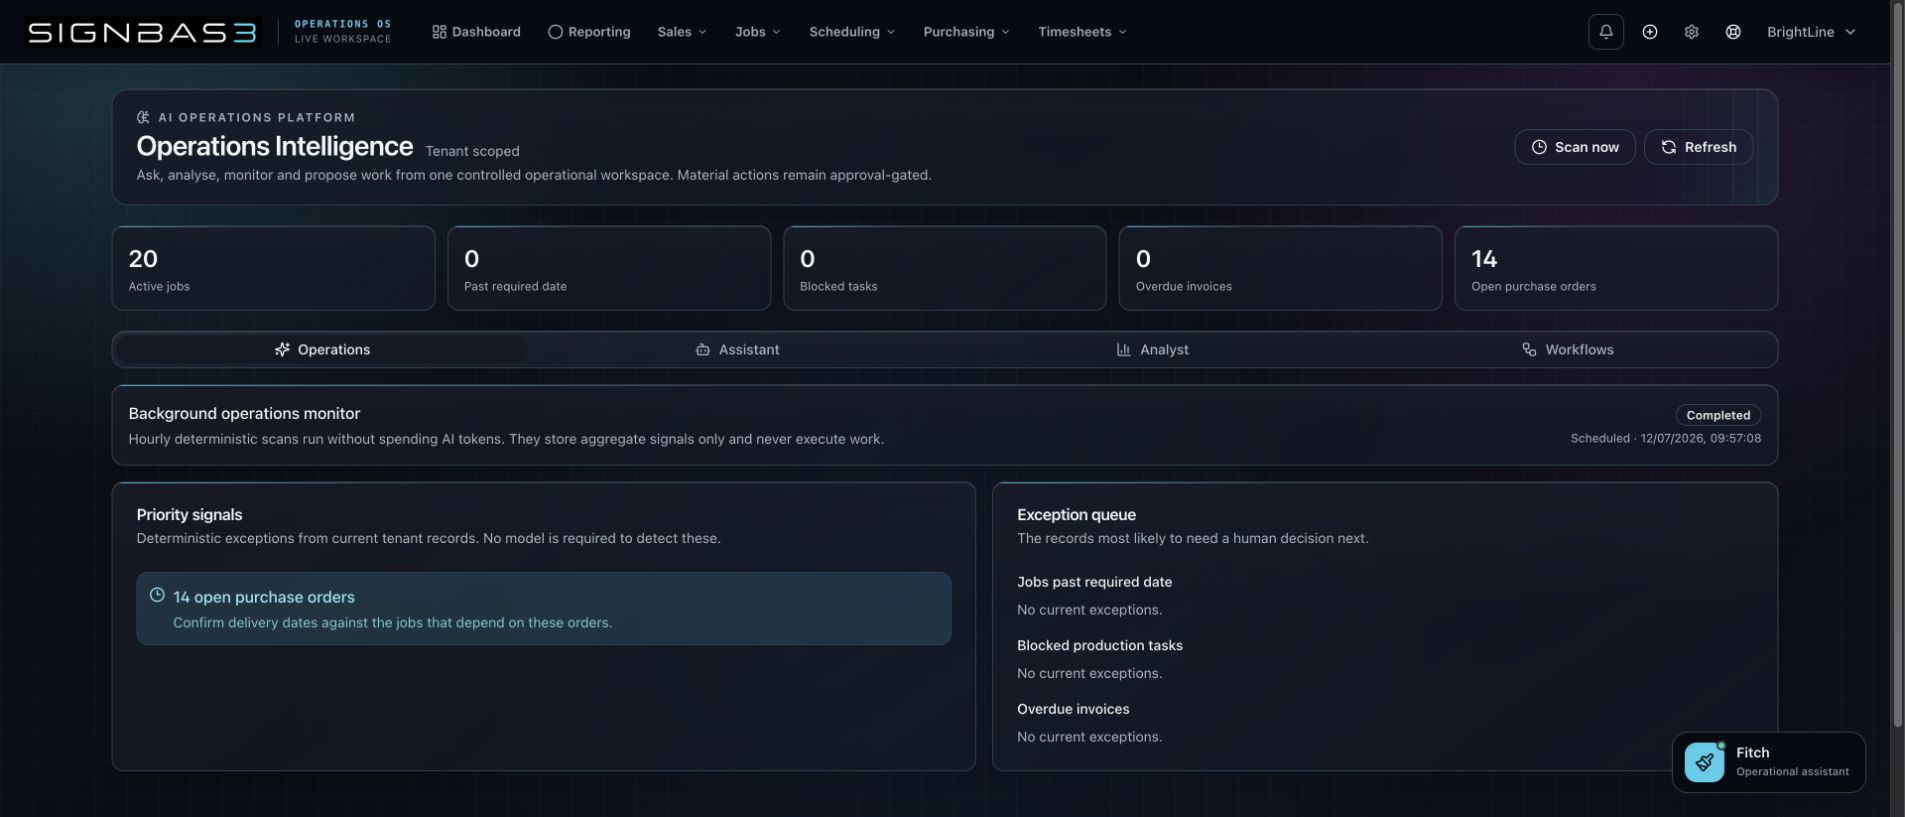
Task: Click the refresh arrows icon
Action: point(1668,147)
